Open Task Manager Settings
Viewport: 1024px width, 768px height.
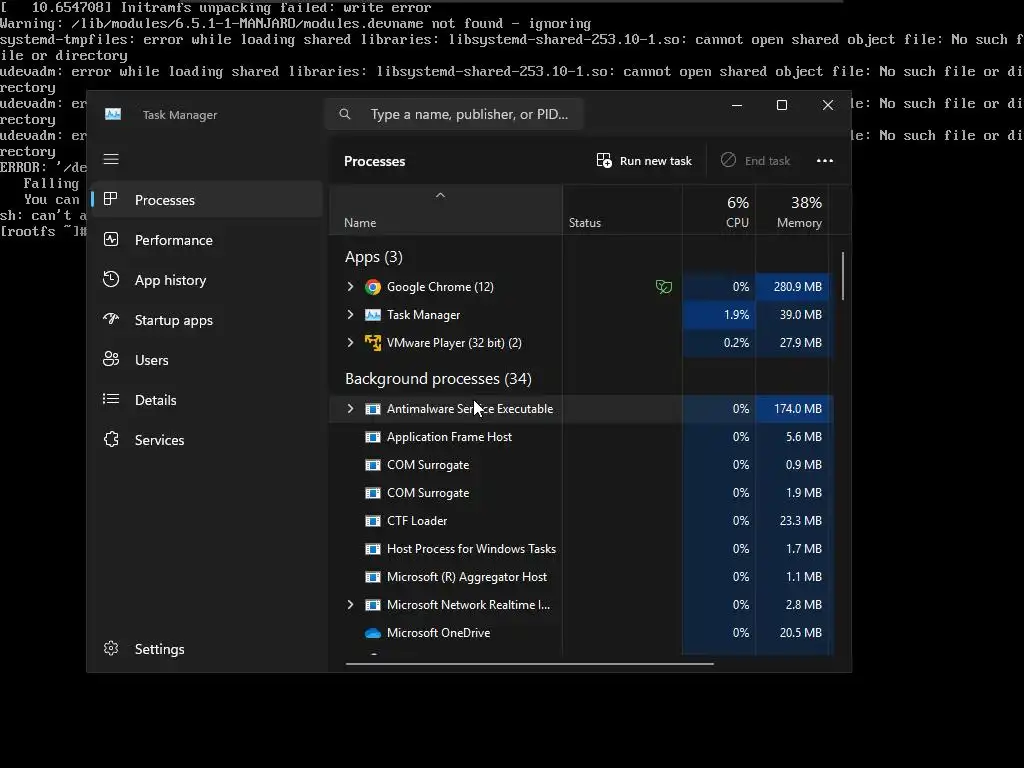[208, 649]
